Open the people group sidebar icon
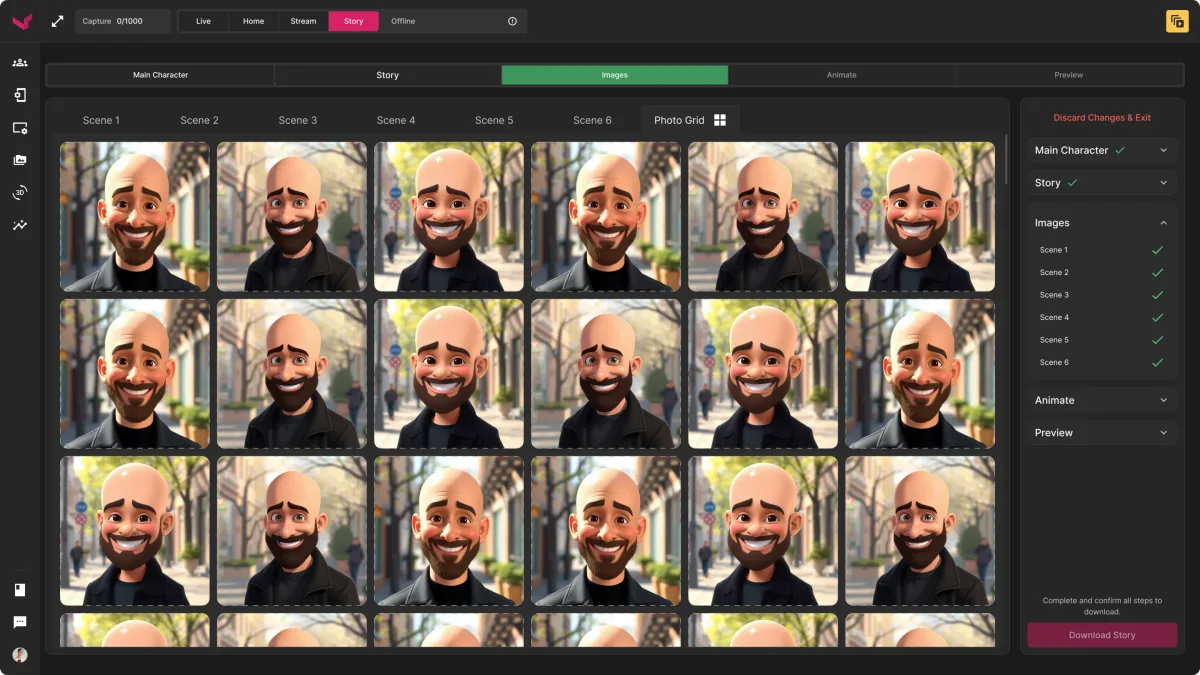 click(20, 62)
